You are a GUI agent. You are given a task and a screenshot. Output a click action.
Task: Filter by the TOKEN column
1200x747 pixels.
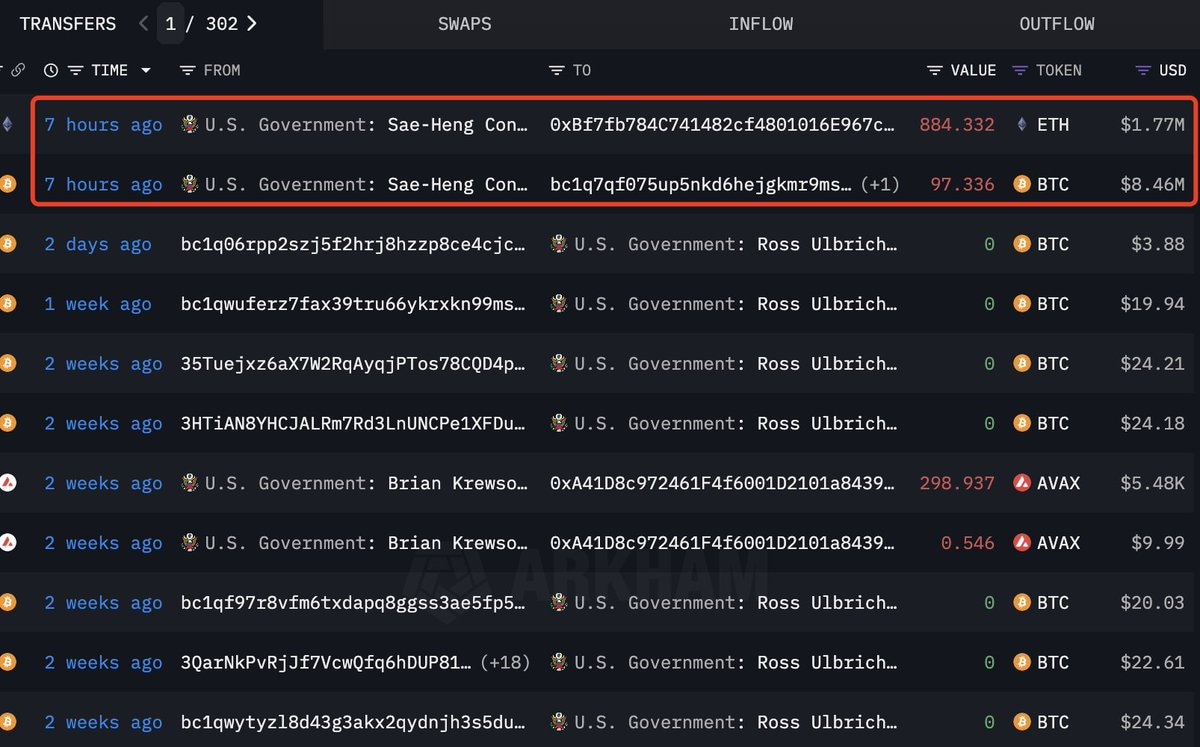click(1020, 70)
